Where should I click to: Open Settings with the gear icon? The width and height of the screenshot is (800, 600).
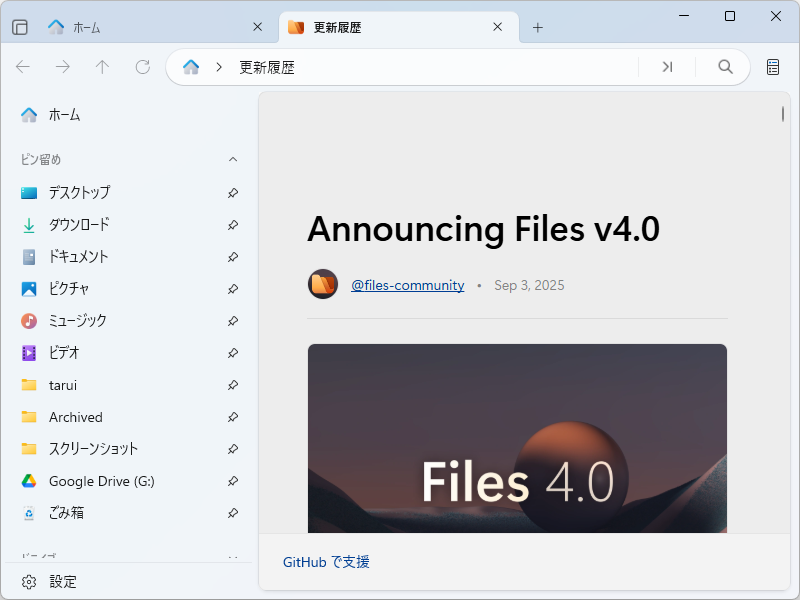point(30,581)
